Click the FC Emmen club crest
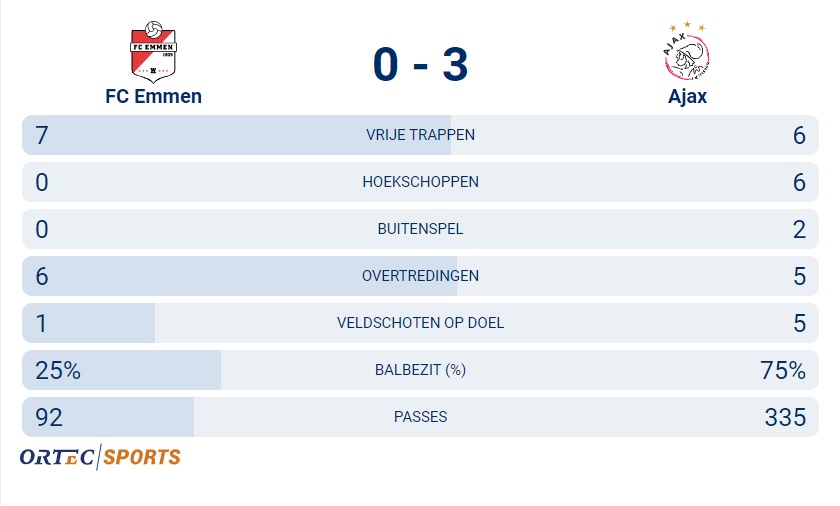840x506 pixels. (153, 52)
